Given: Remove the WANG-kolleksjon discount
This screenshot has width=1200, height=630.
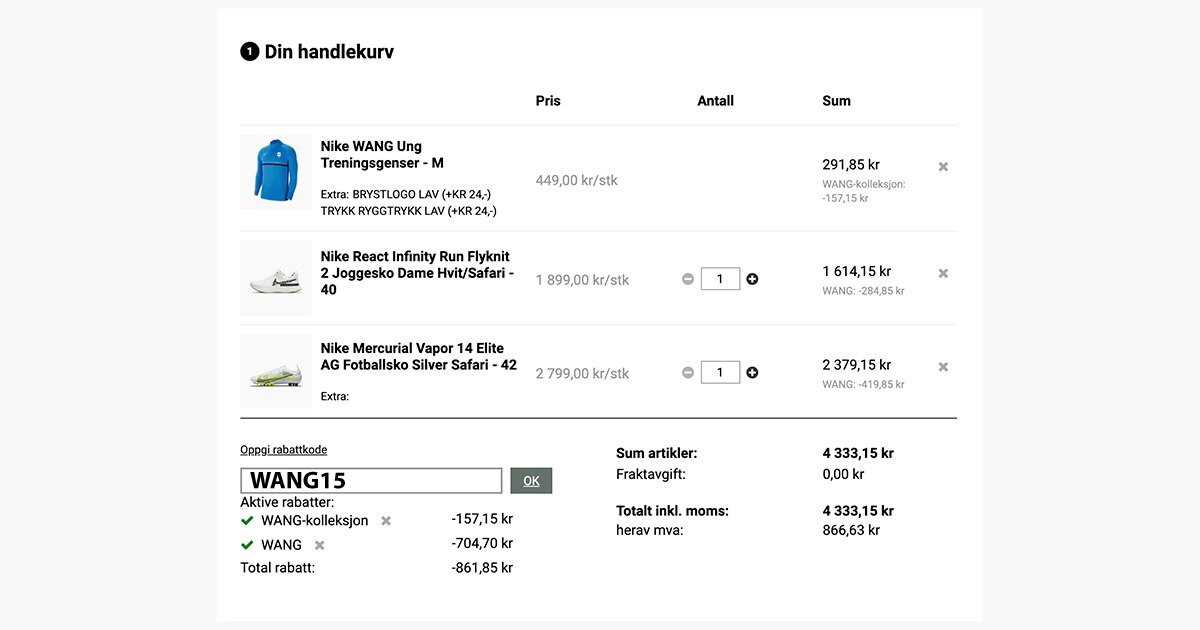Looking at the screenshot, I should 386,521.
